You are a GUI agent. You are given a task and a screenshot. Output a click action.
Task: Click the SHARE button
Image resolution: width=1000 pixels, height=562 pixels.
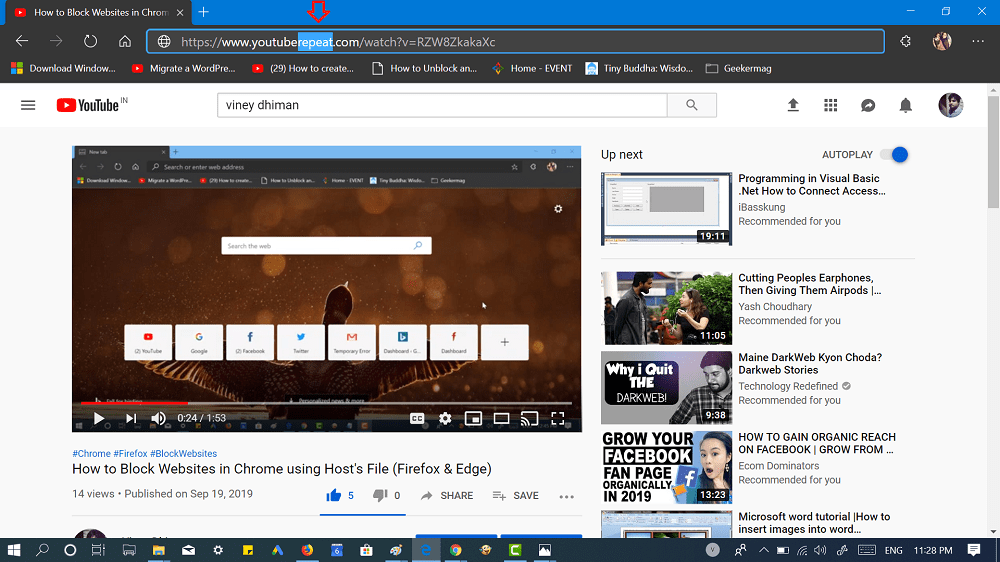pos(447,496)
